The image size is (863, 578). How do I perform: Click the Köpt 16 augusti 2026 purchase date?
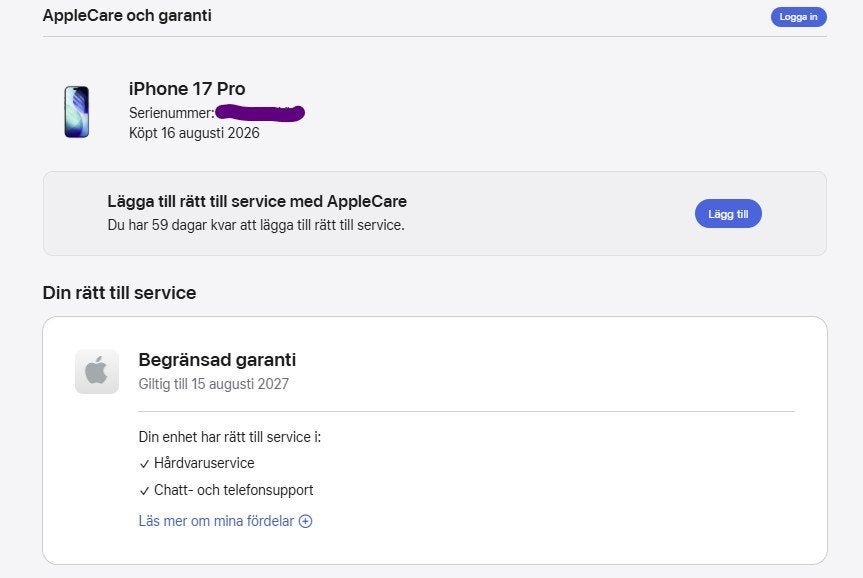194,133
